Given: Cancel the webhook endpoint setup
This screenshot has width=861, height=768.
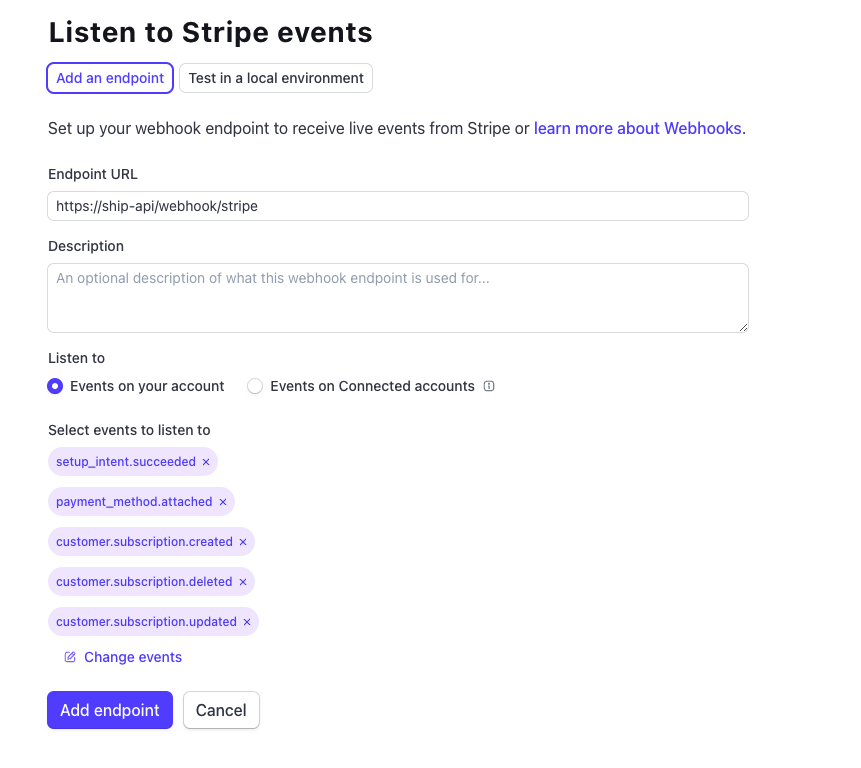Looking at the screenshot, I should (221, 710).
